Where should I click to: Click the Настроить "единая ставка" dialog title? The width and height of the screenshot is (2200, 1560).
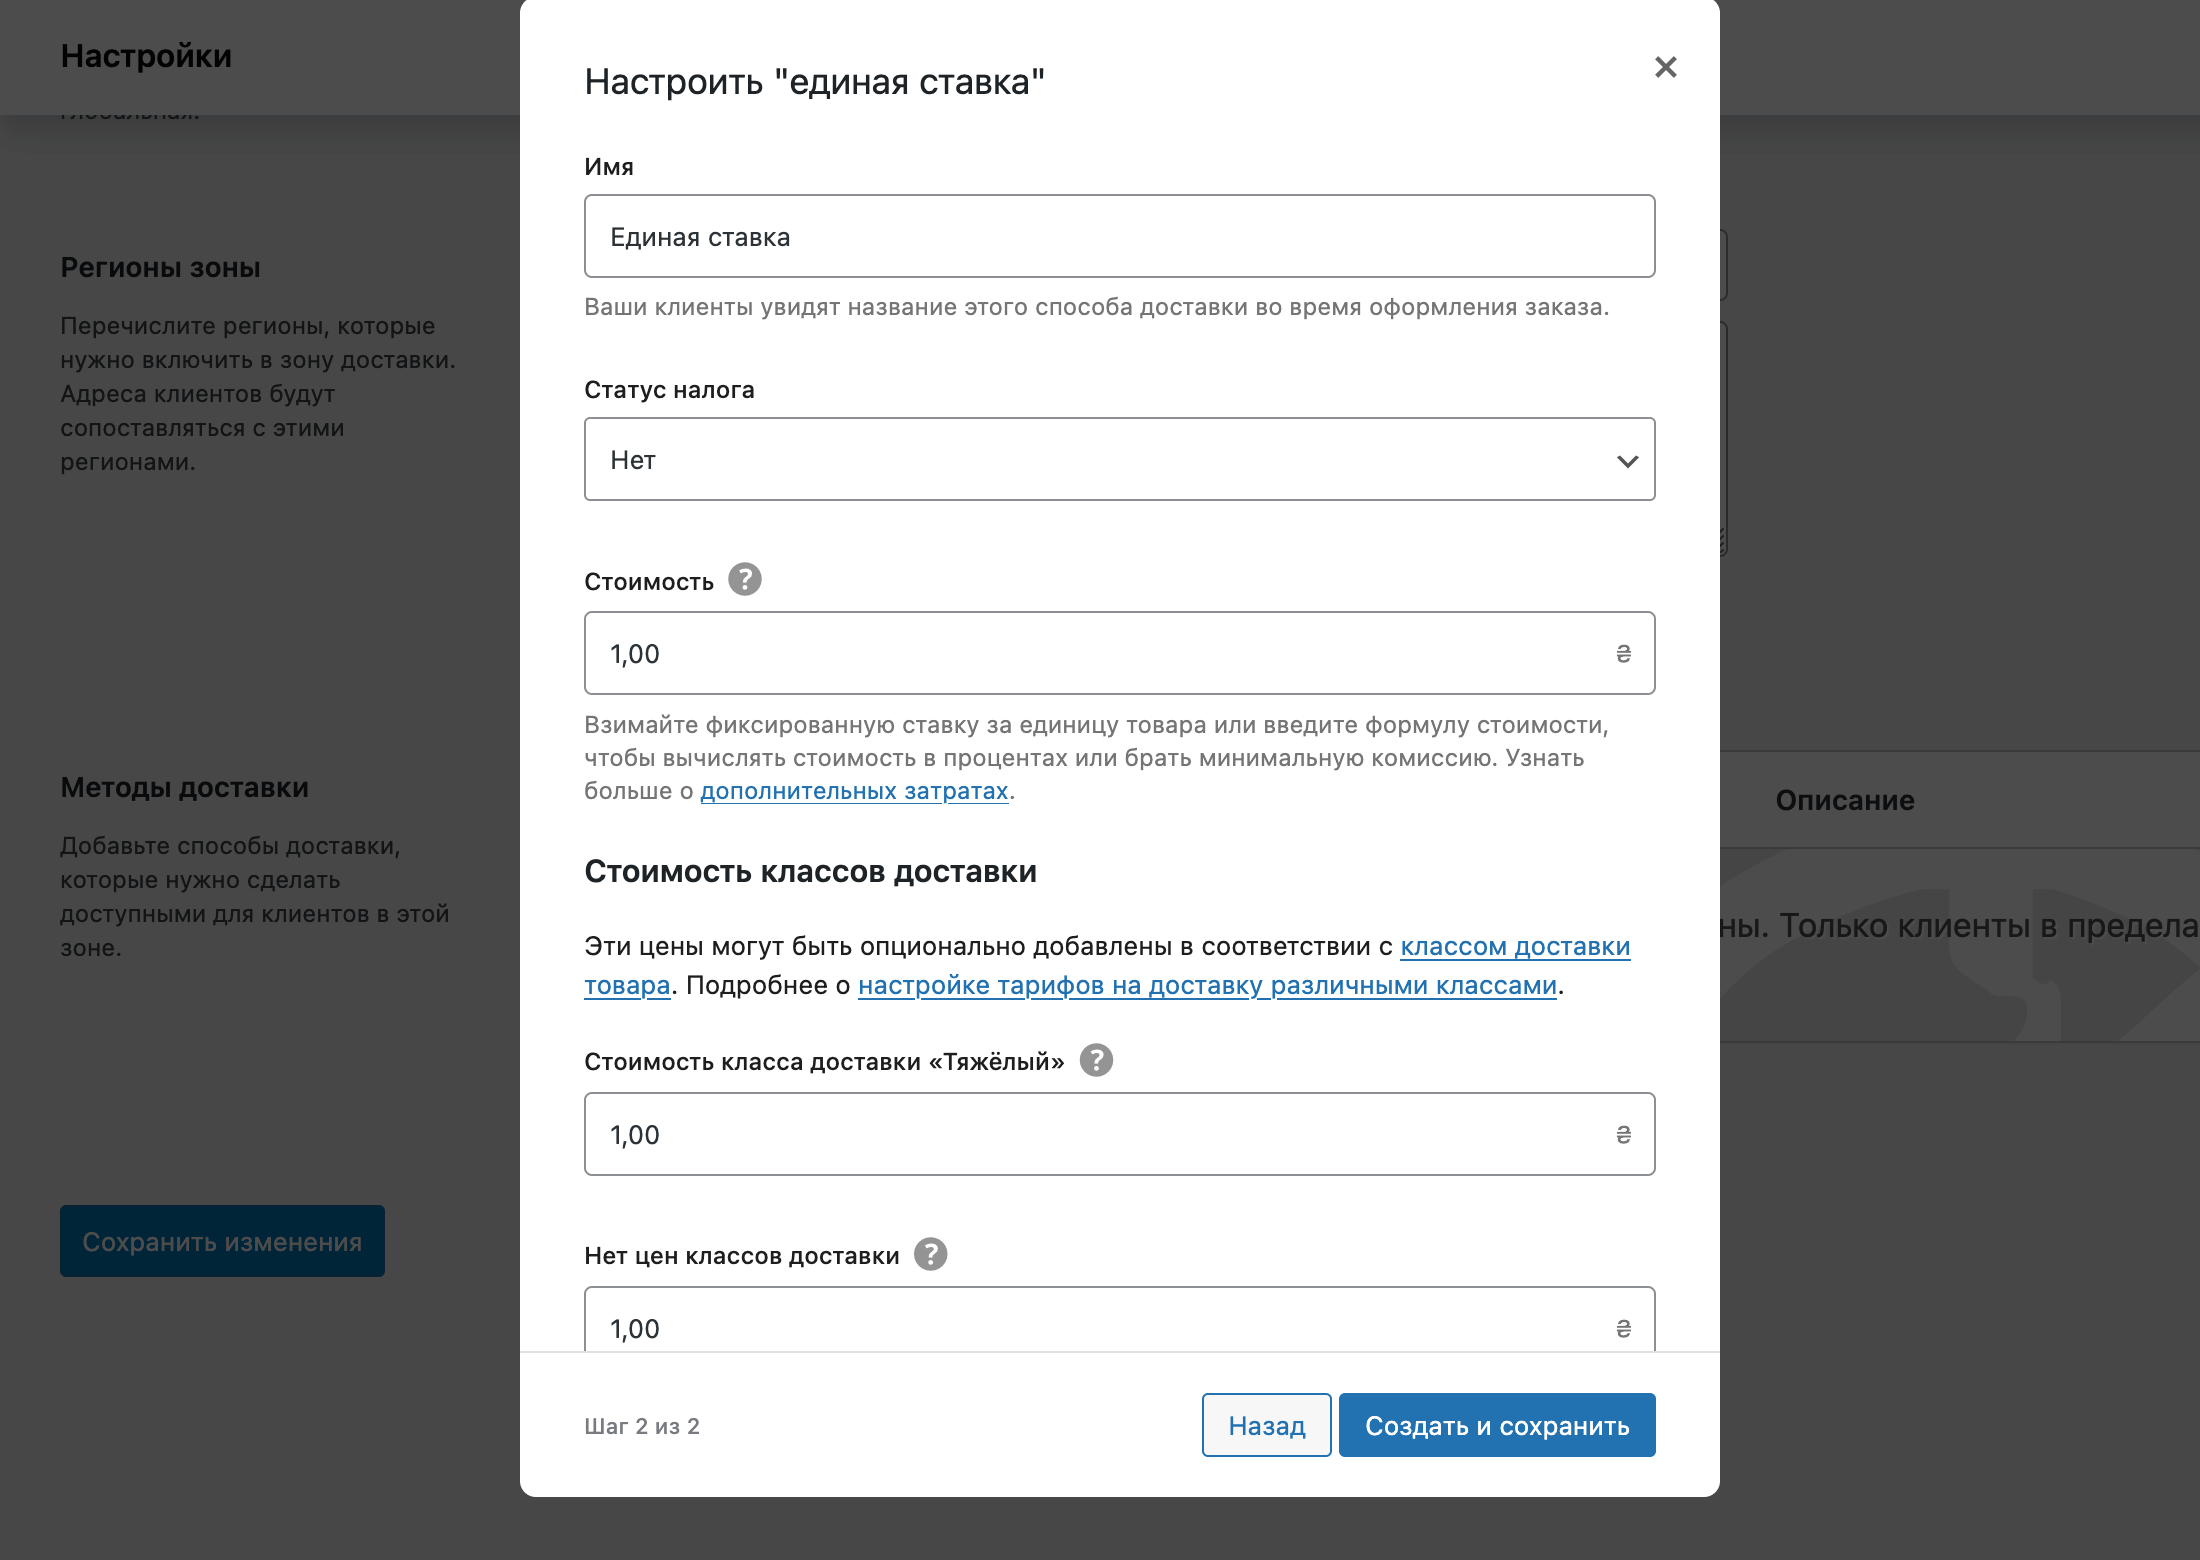814,81
